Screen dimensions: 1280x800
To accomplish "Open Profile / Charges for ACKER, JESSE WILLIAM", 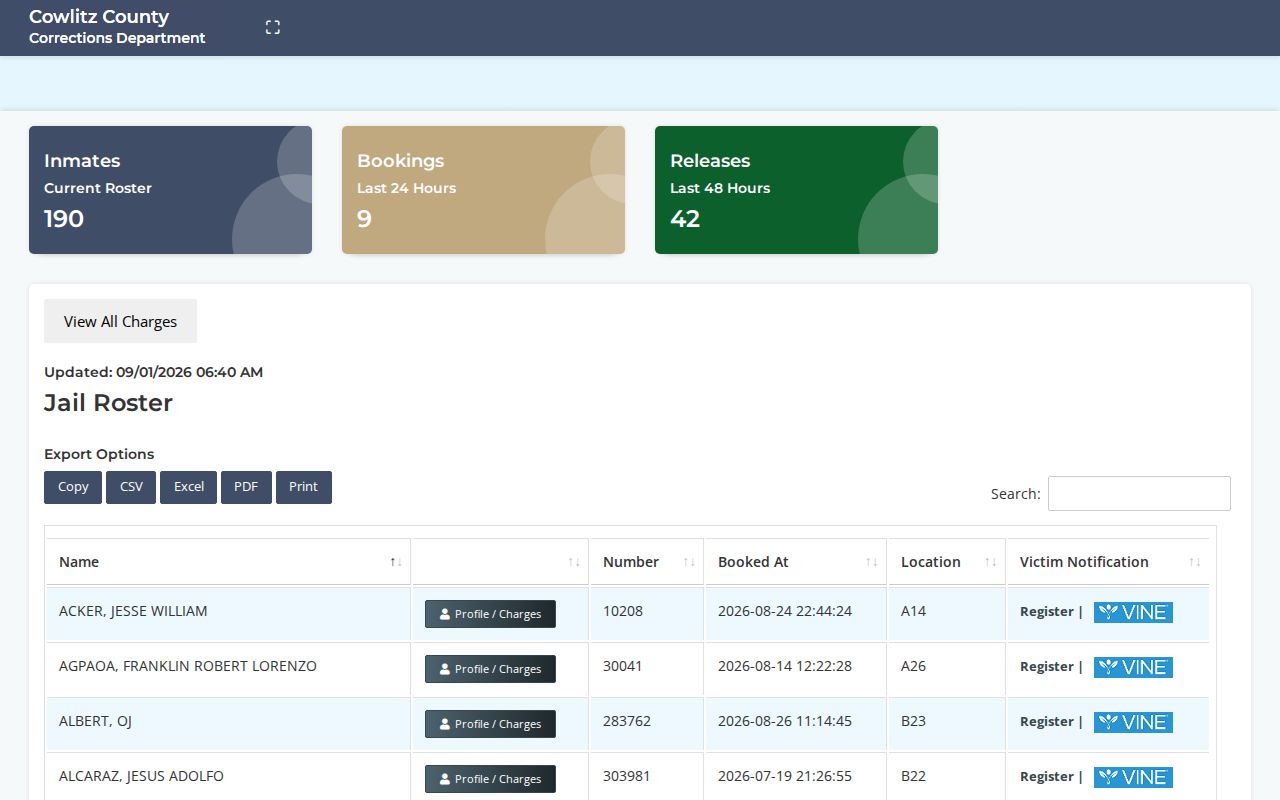I will (490, 614).
